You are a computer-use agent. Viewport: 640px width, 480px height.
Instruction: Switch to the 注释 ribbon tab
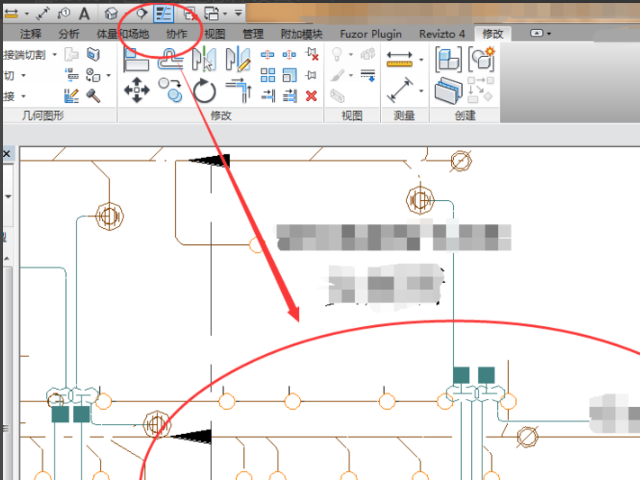[31, 34]
